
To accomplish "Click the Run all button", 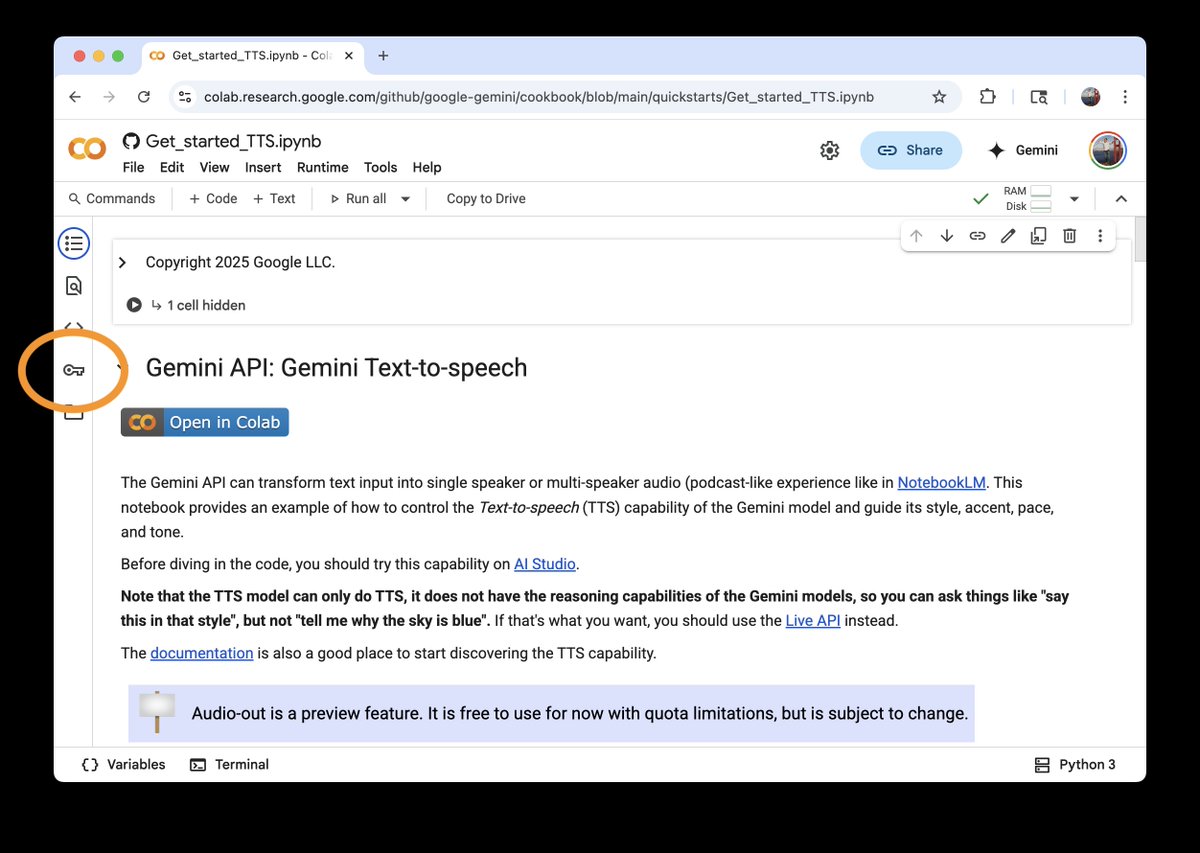I will (x=358, y=199).
